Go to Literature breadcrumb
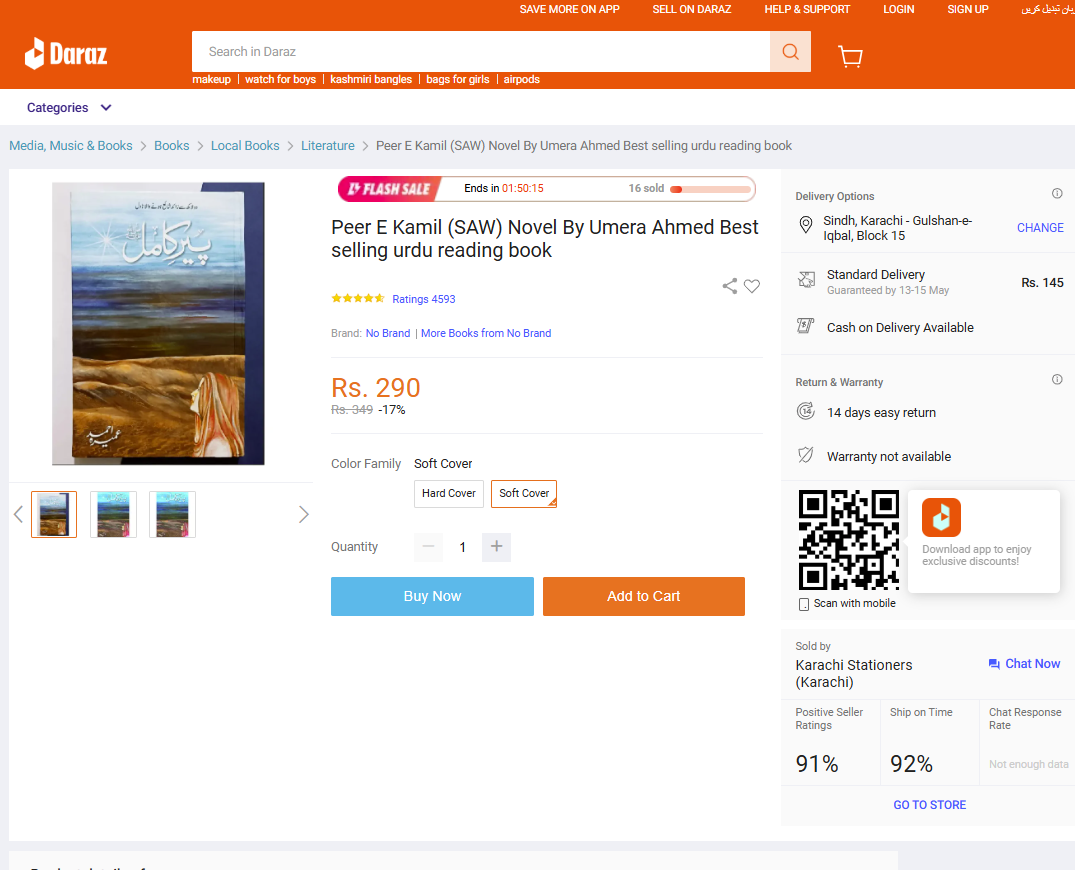Viewport: 1075px width, 870px height. (328, 145)
